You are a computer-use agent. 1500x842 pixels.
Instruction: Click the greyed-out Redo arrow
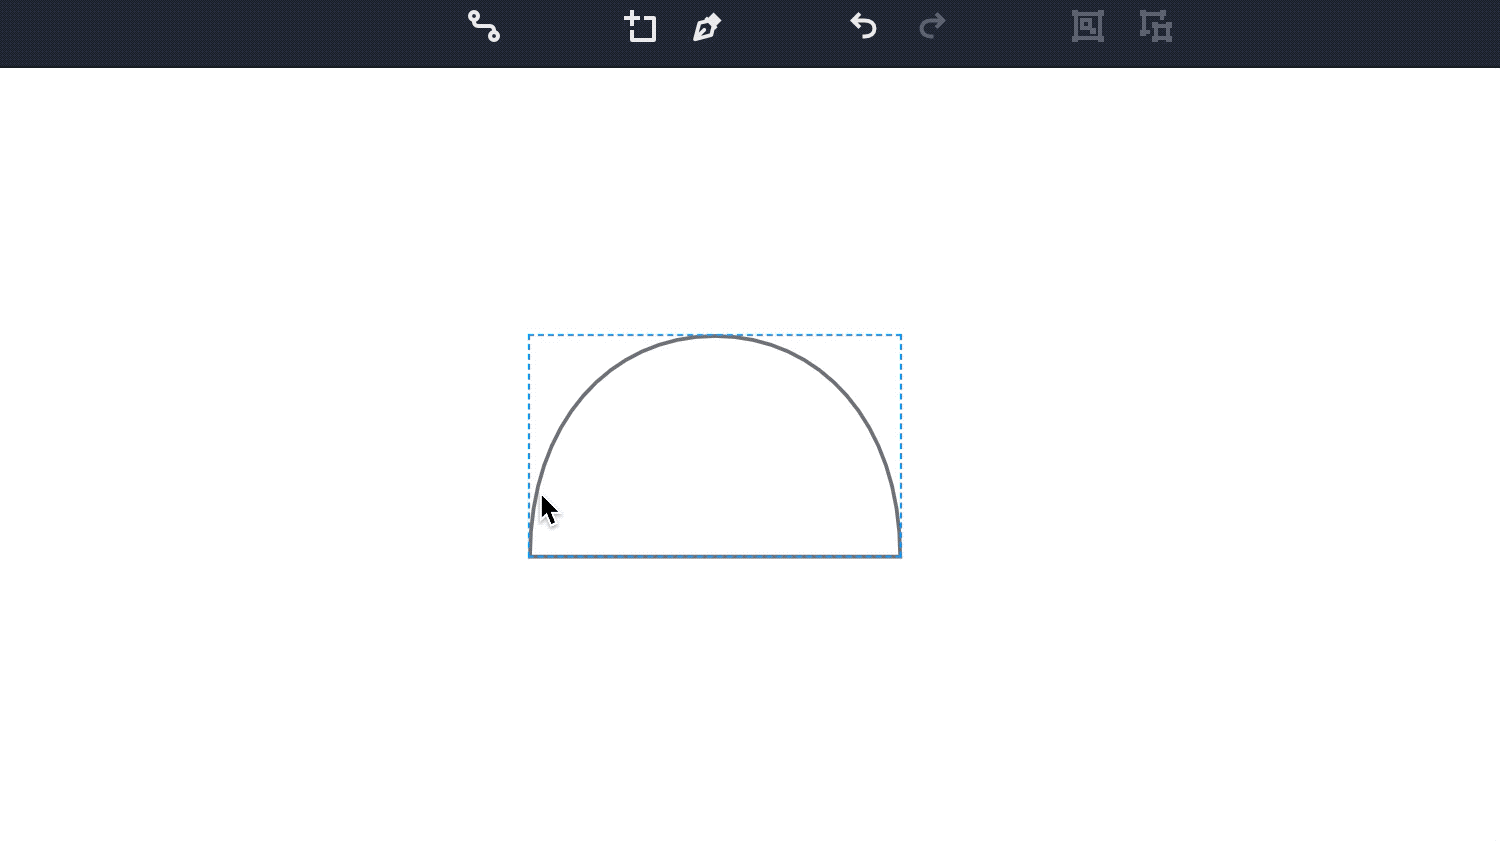coord(932,26)
